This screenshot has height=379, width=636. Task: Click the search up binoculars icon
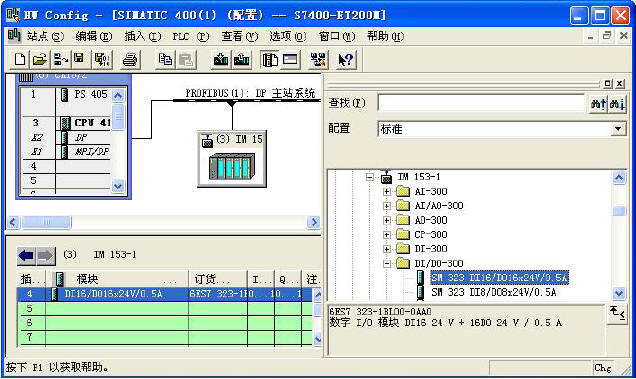[598, 104]
